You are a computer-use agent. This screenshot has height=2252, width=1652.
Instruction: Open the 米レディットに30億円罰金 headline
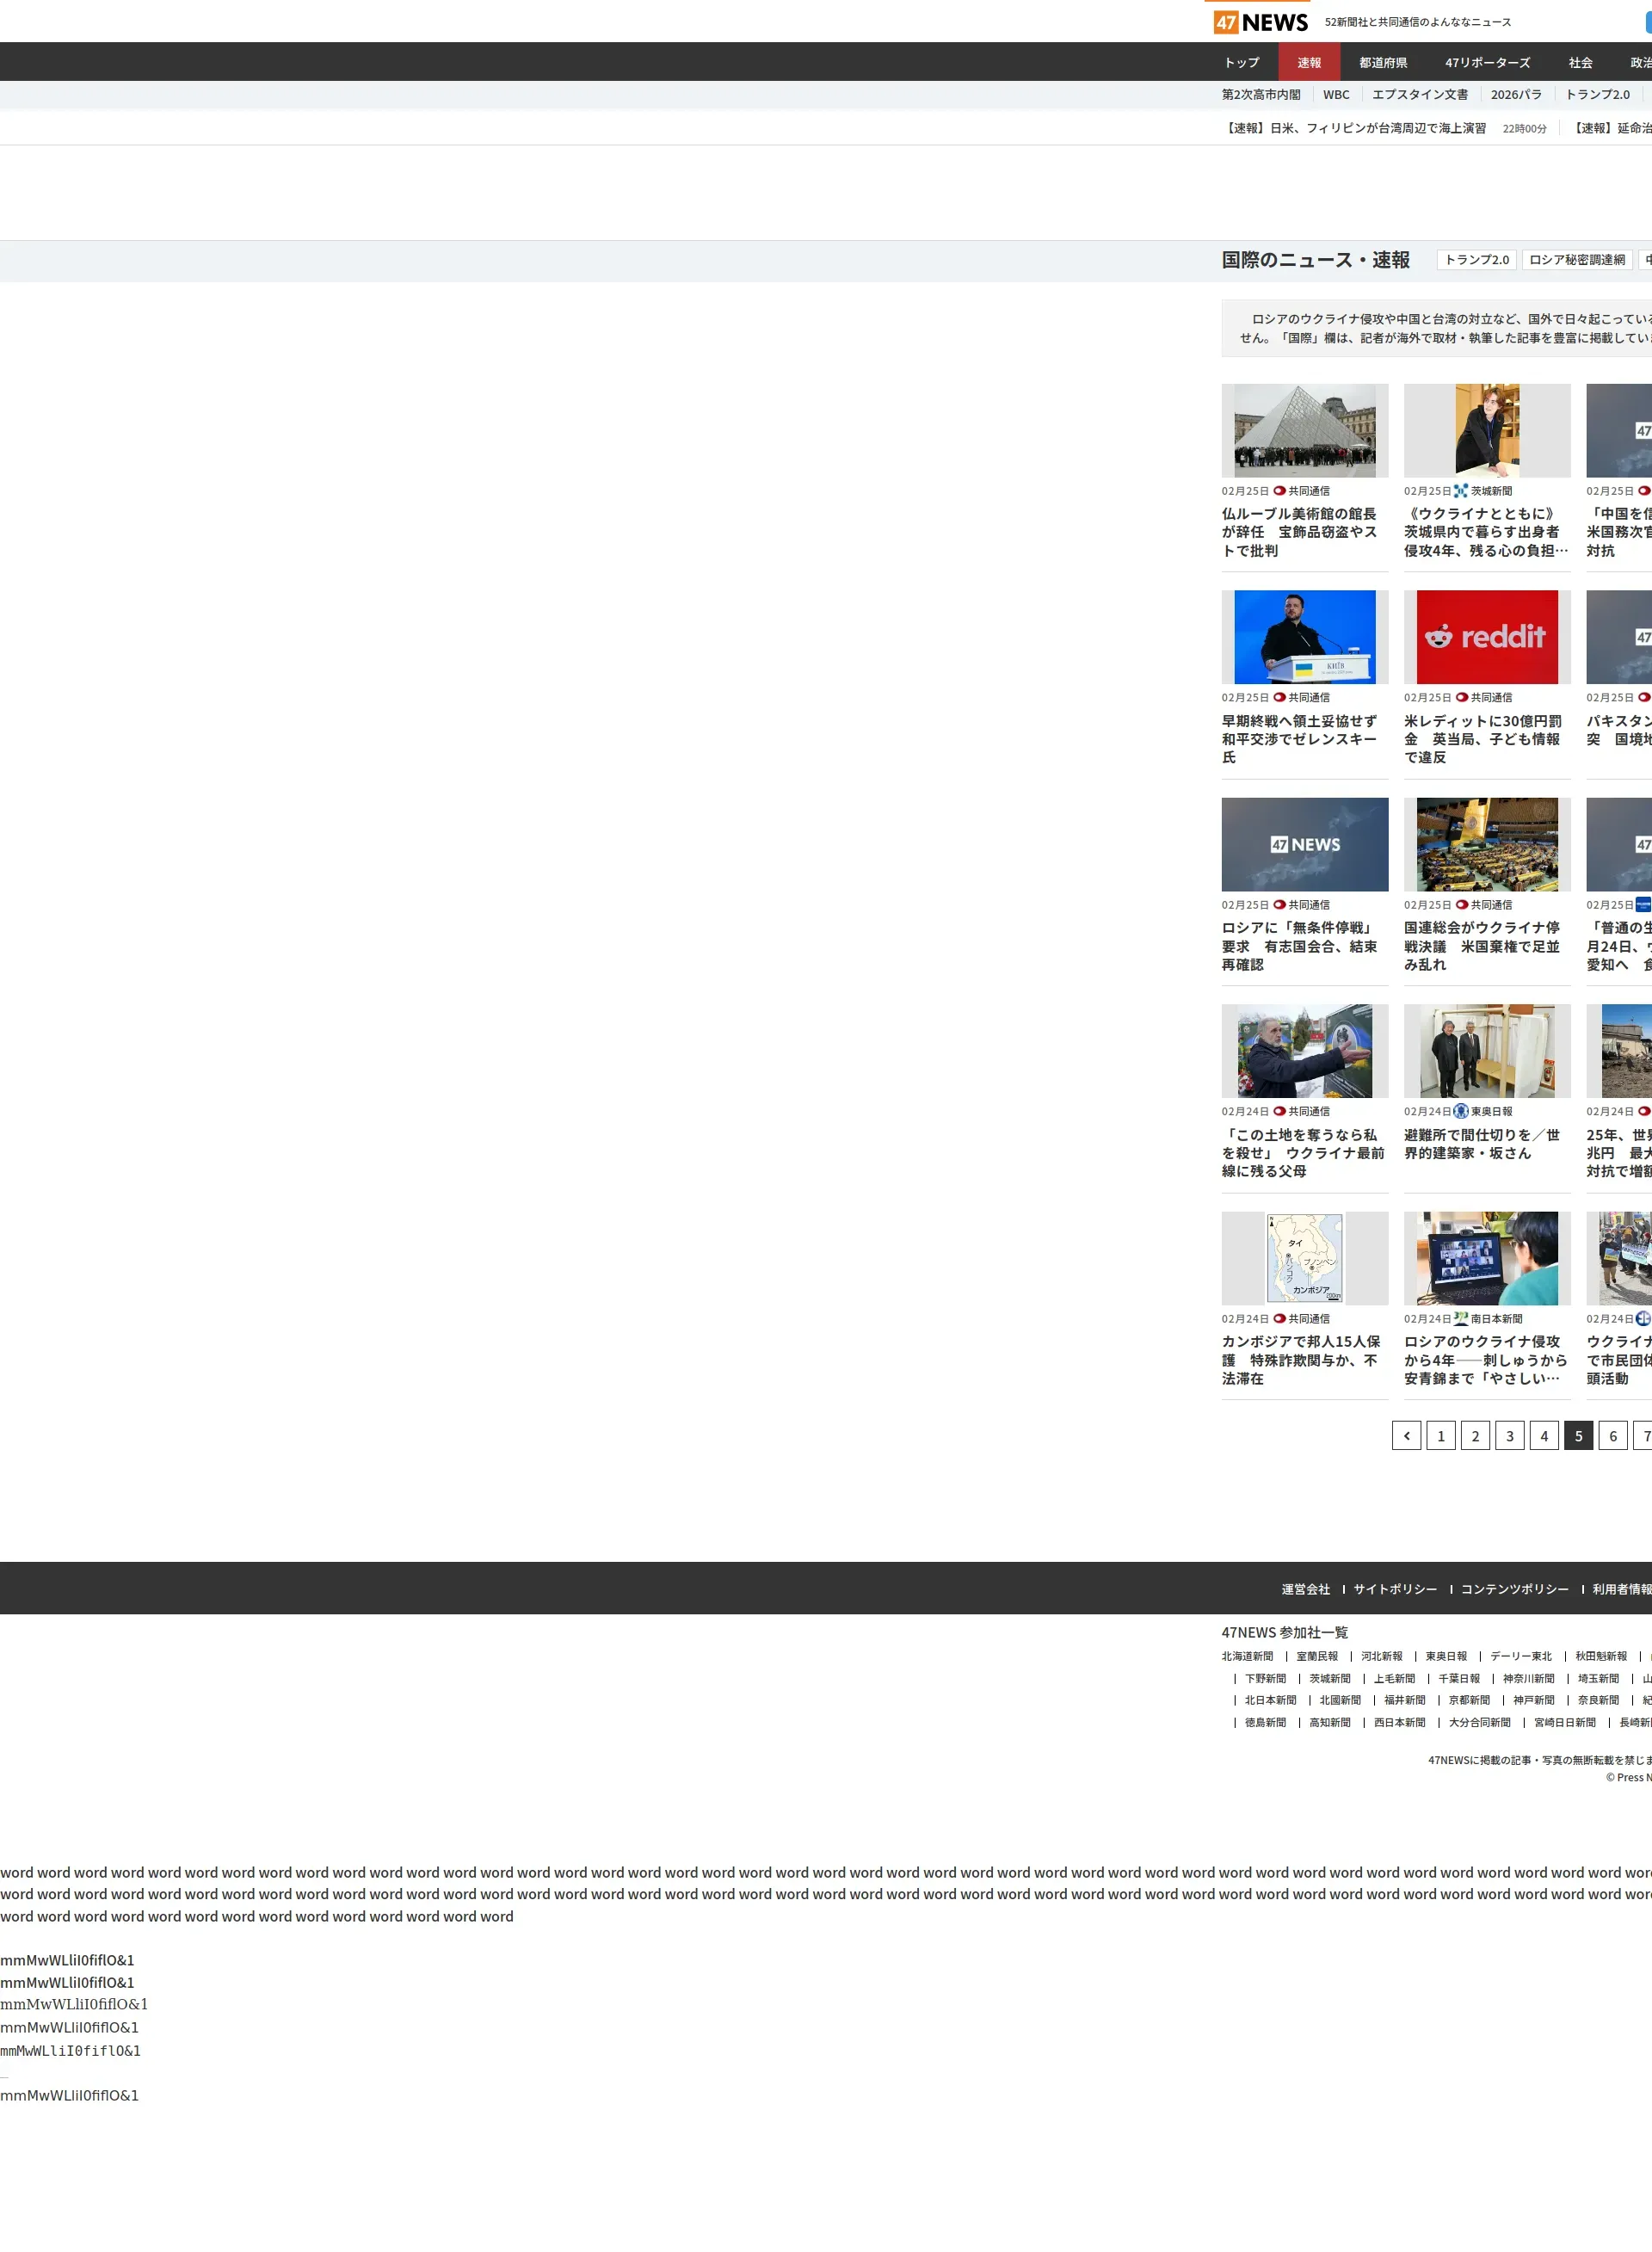pos(1483,739)
